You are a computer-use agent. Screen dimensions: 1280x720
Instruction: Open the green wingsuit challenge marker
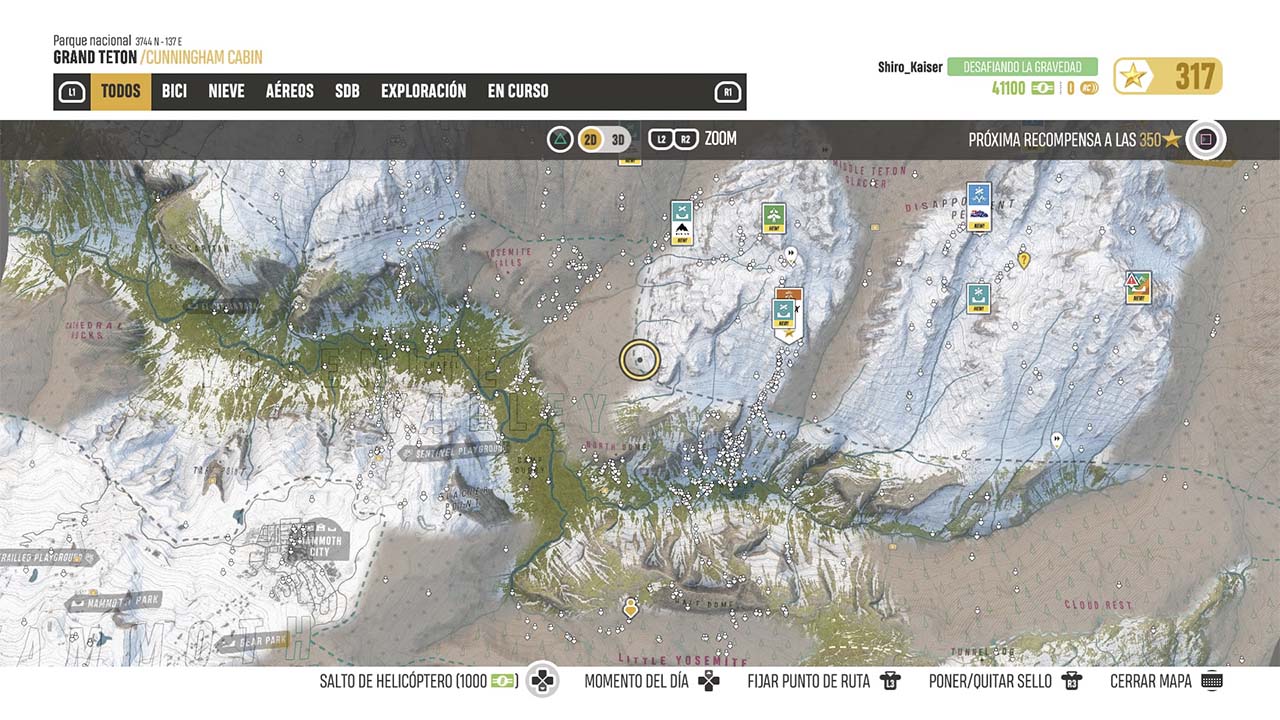pos(773,217)
